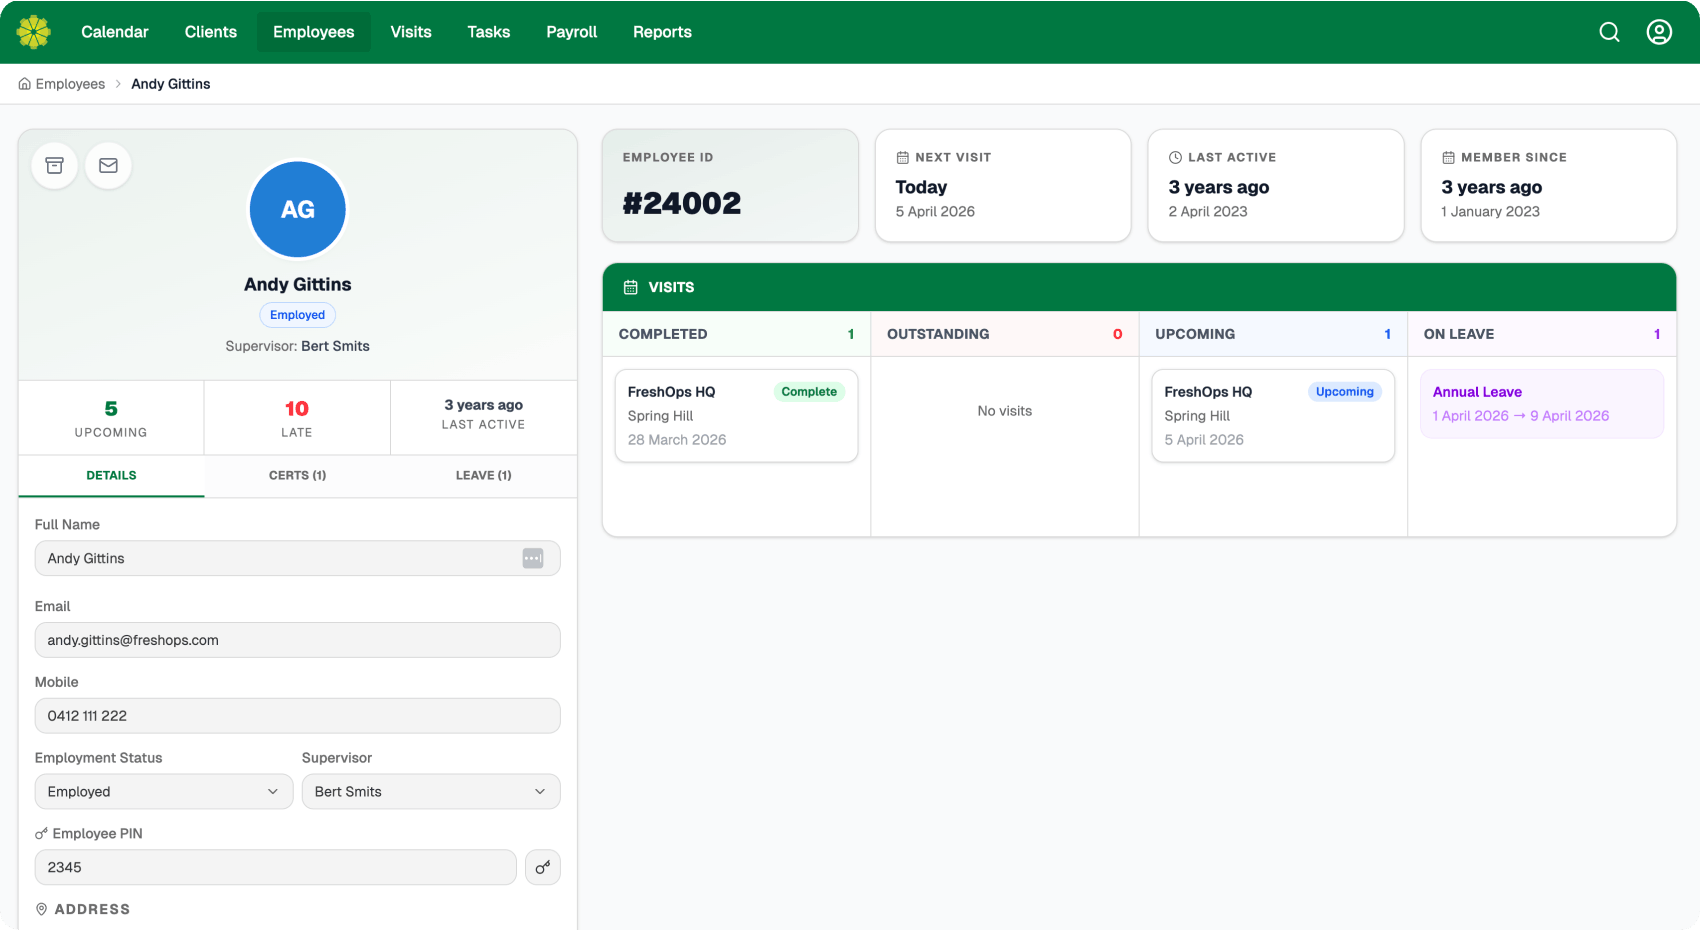Click the archive employee icon
The width and height of the screenshot is (1700, 930).
54,166
